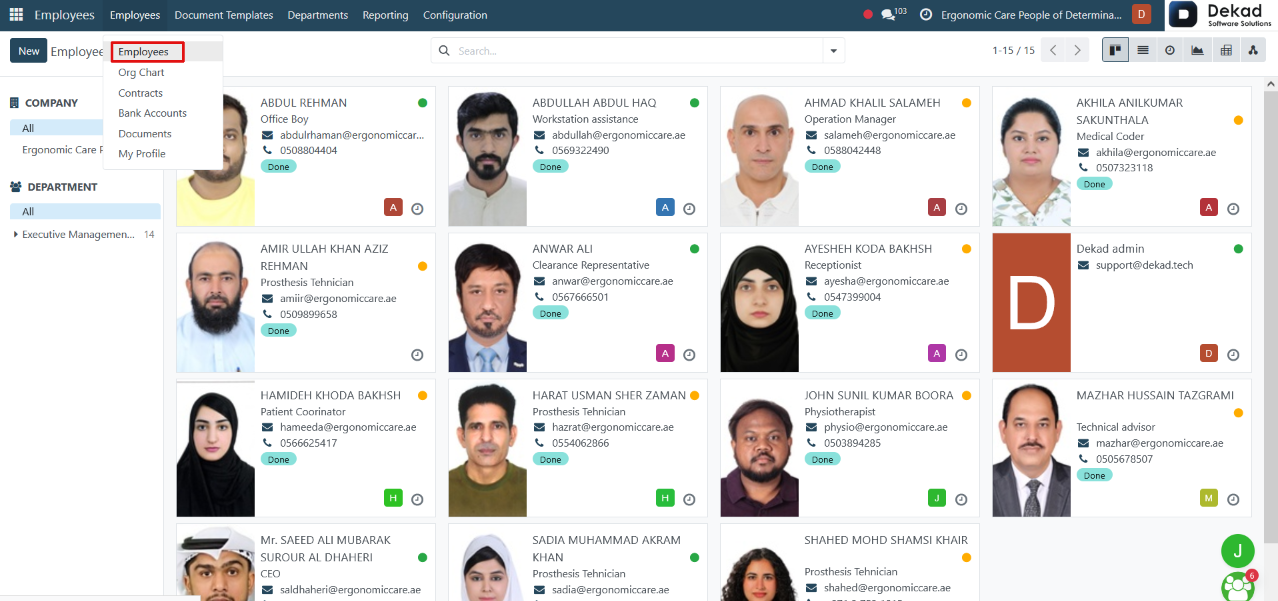Switch to List view
This screenshot has width=1278, height=601.
point(1143,50)
